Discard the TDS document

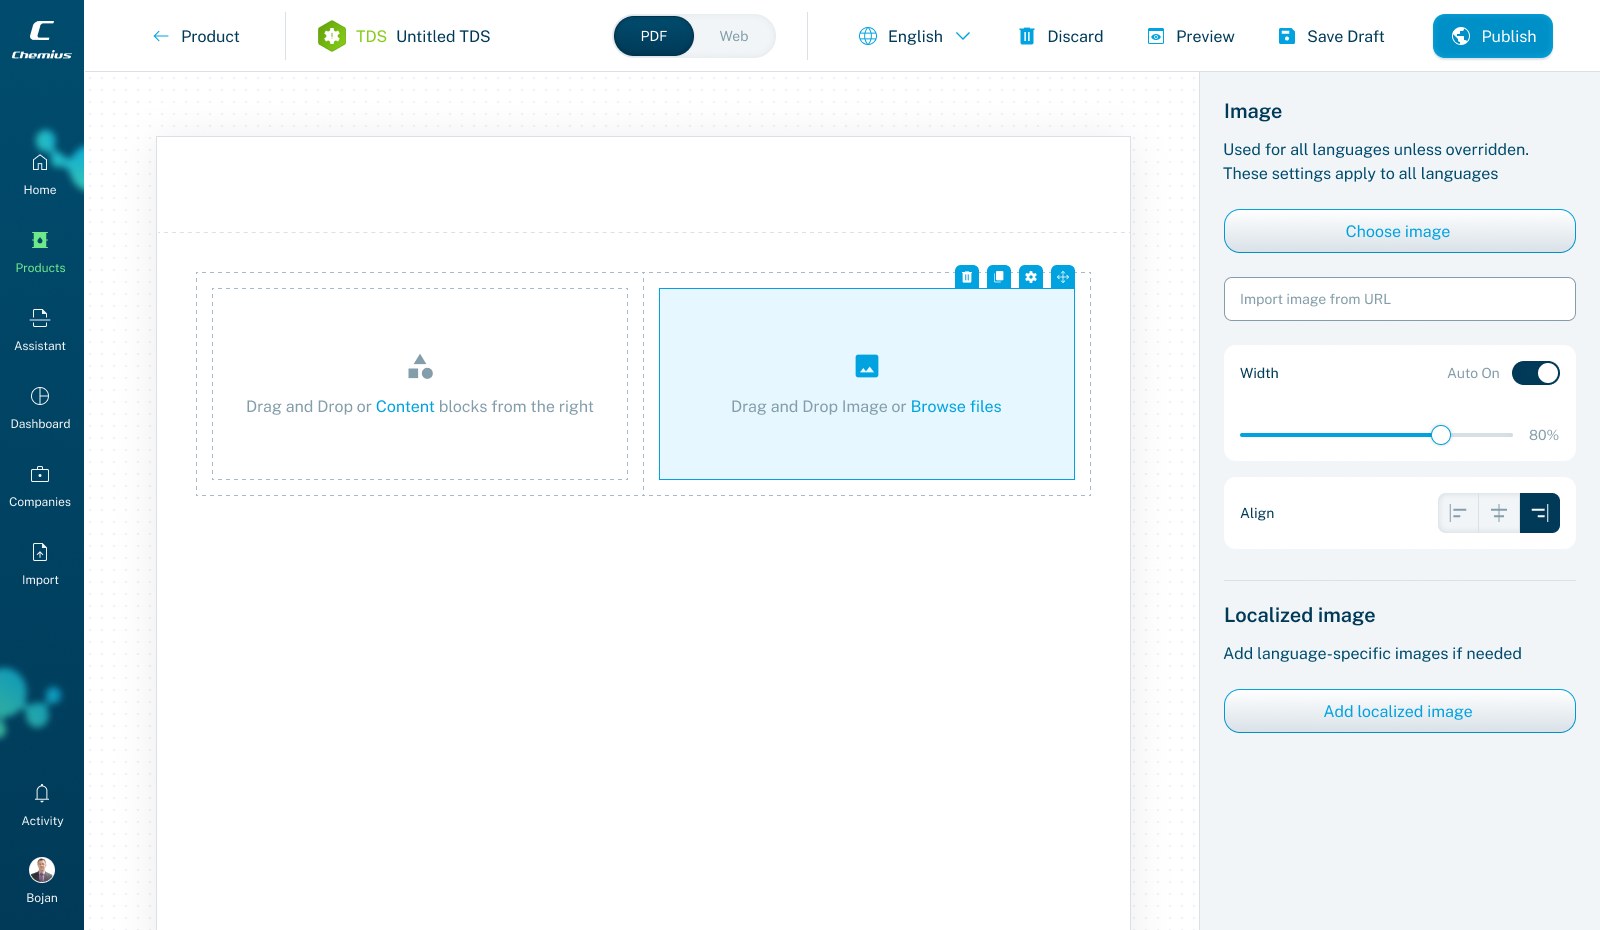pyautogui.click(x=1061, y=36)
